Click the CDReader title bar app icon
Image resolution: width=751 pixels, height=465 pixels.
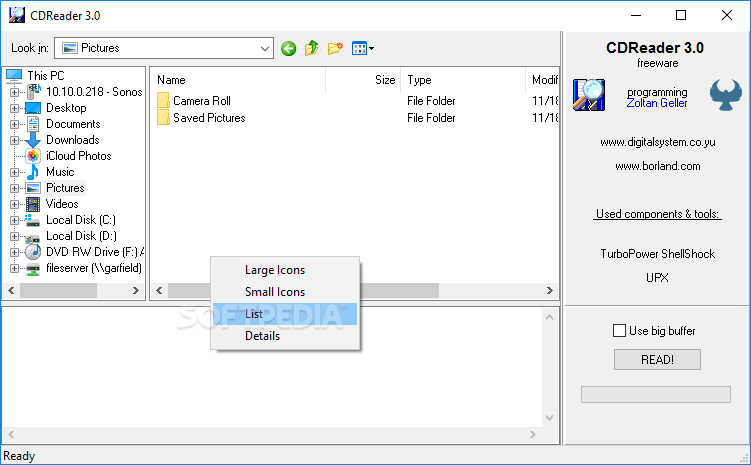pyautogui.click(x=16, y=15)
